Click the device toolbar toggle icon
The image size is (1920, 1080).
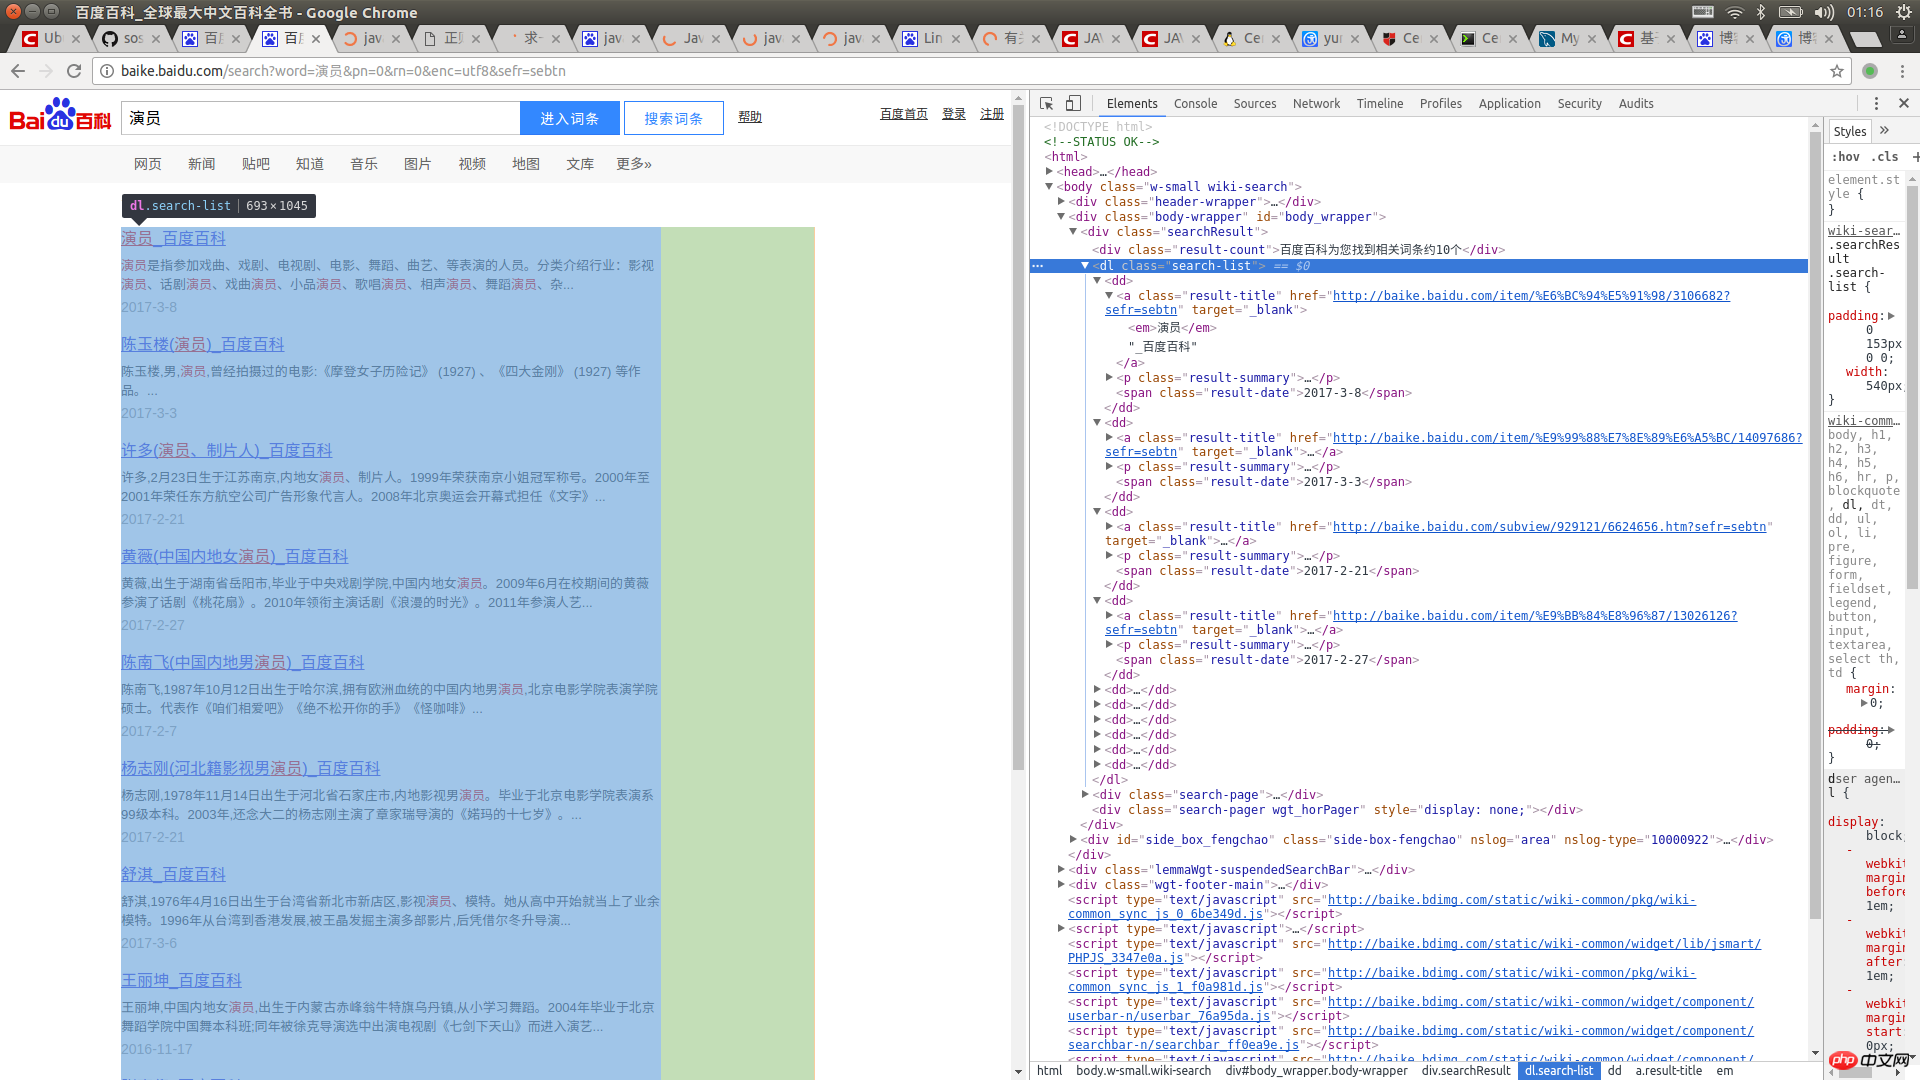tap(1073, 103)
